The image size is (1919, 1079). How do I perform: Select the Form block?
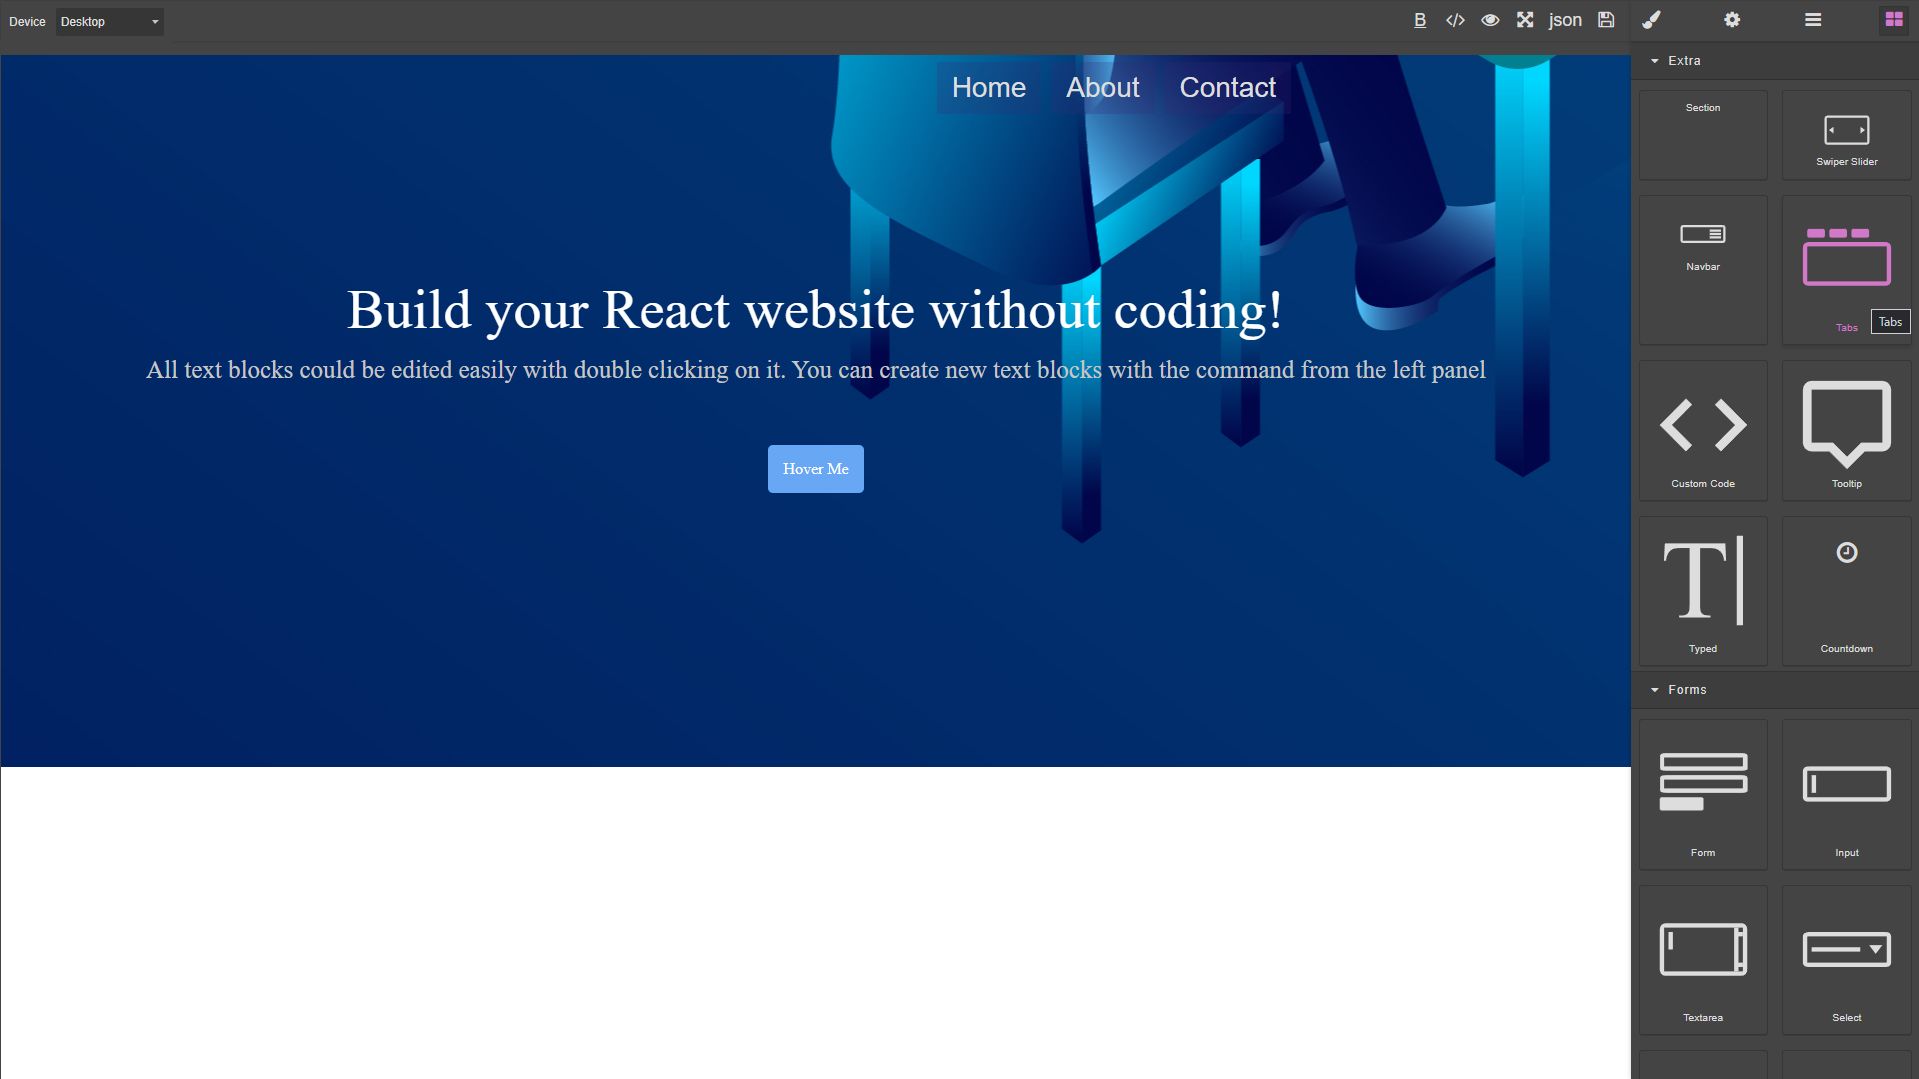coord(1703,795)
